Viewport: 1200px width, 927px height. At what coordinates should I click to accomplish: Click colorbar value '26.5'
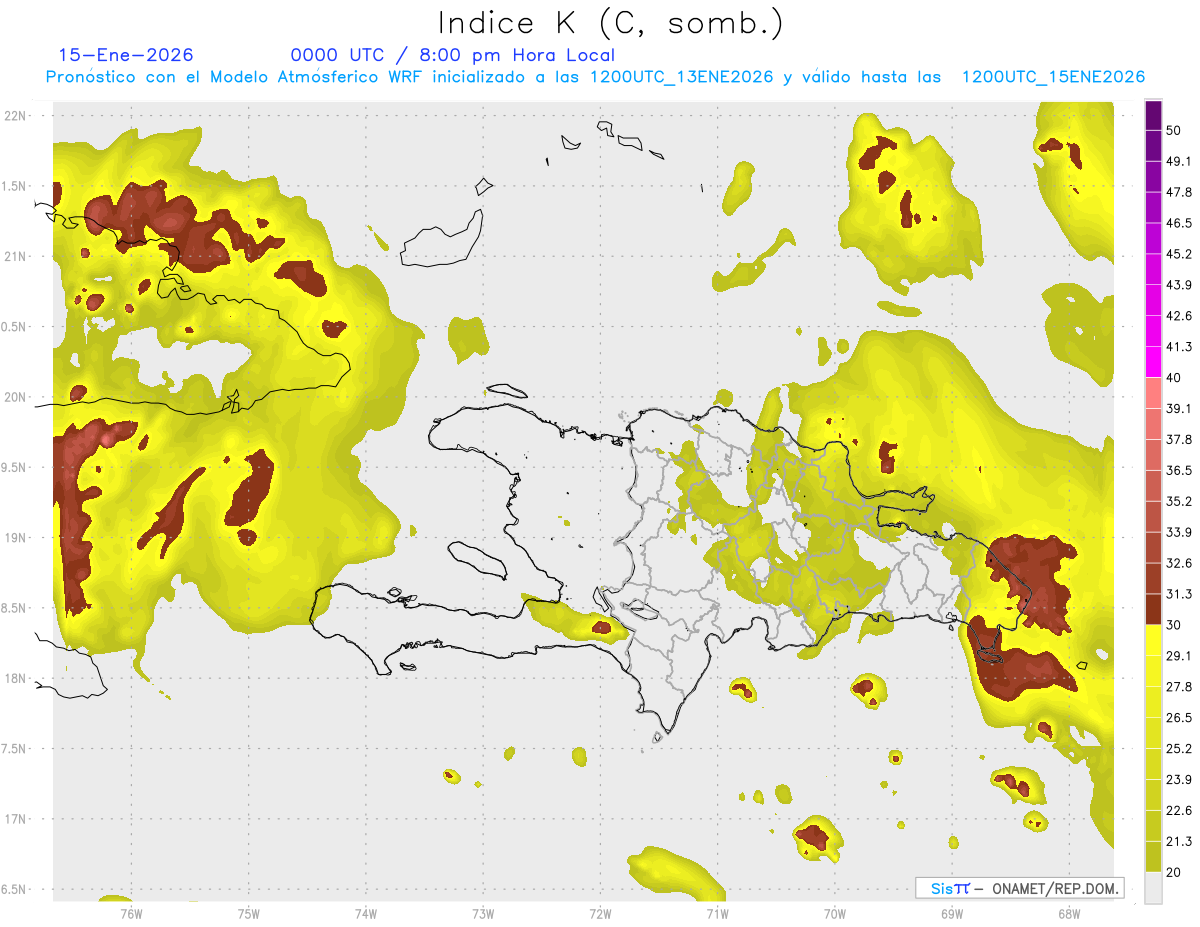[1179, 718]
